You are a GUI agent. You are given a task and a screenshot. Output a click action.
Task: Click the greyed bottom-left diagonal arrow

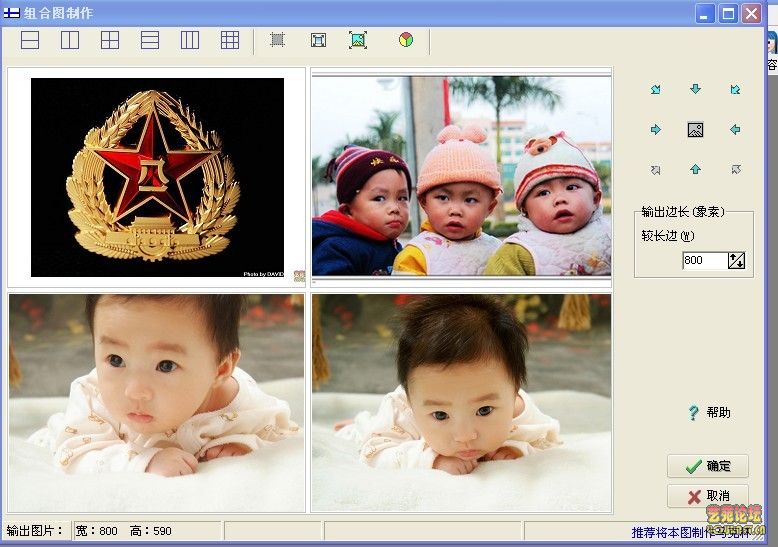655,170
